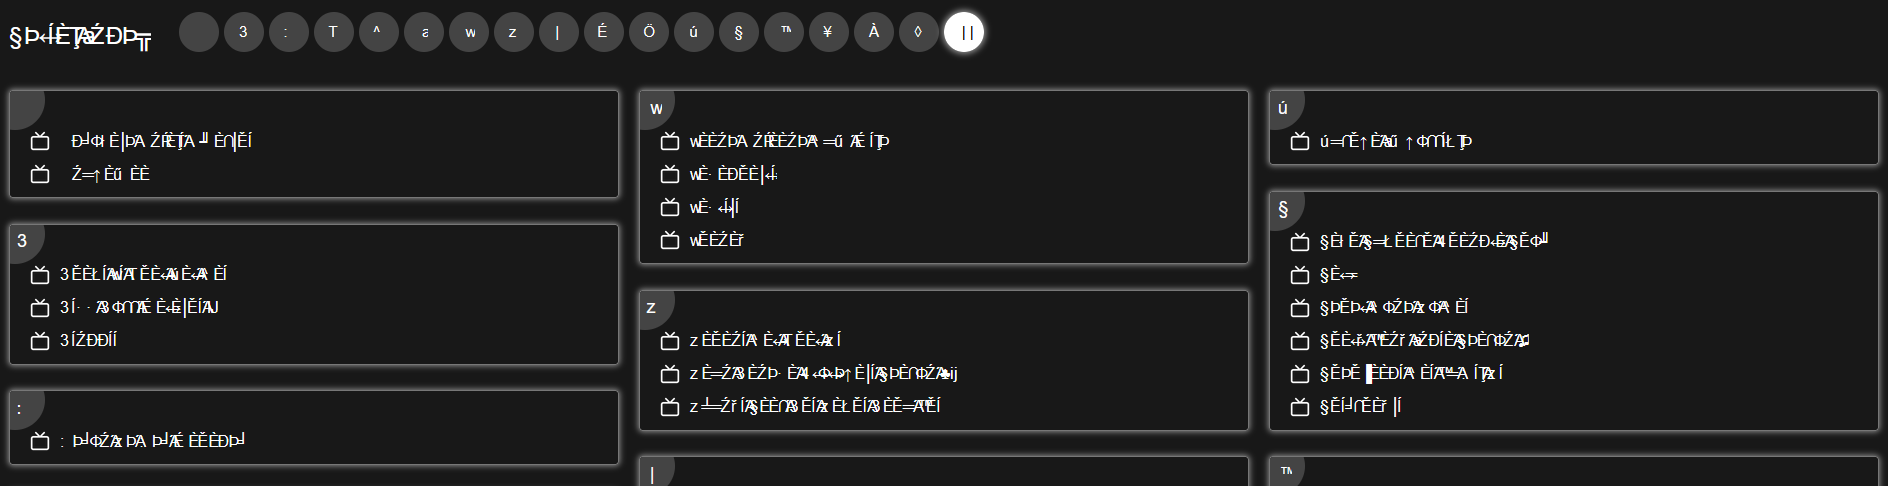This screenshot has width=1888, height=486.
Task: Click TV icon of last '3' group entry
Action: (40, 341)
